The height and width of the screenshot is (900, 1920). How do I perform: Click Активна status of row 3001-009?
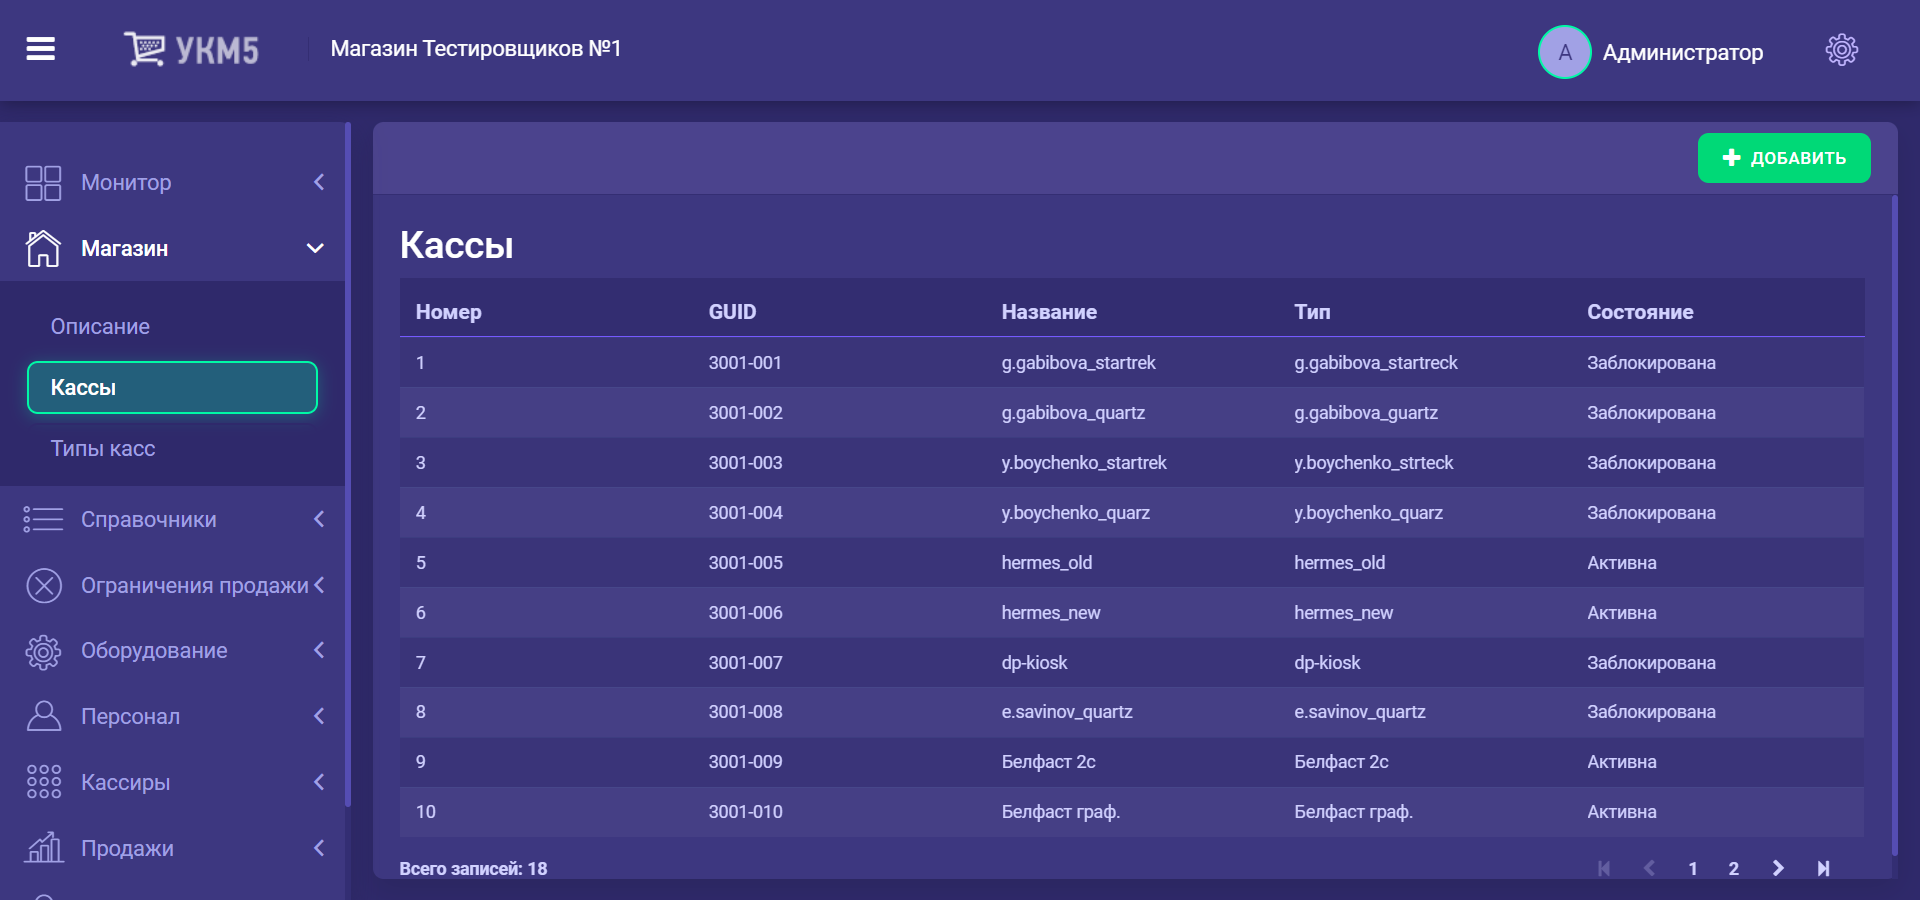coord(1621,762)
